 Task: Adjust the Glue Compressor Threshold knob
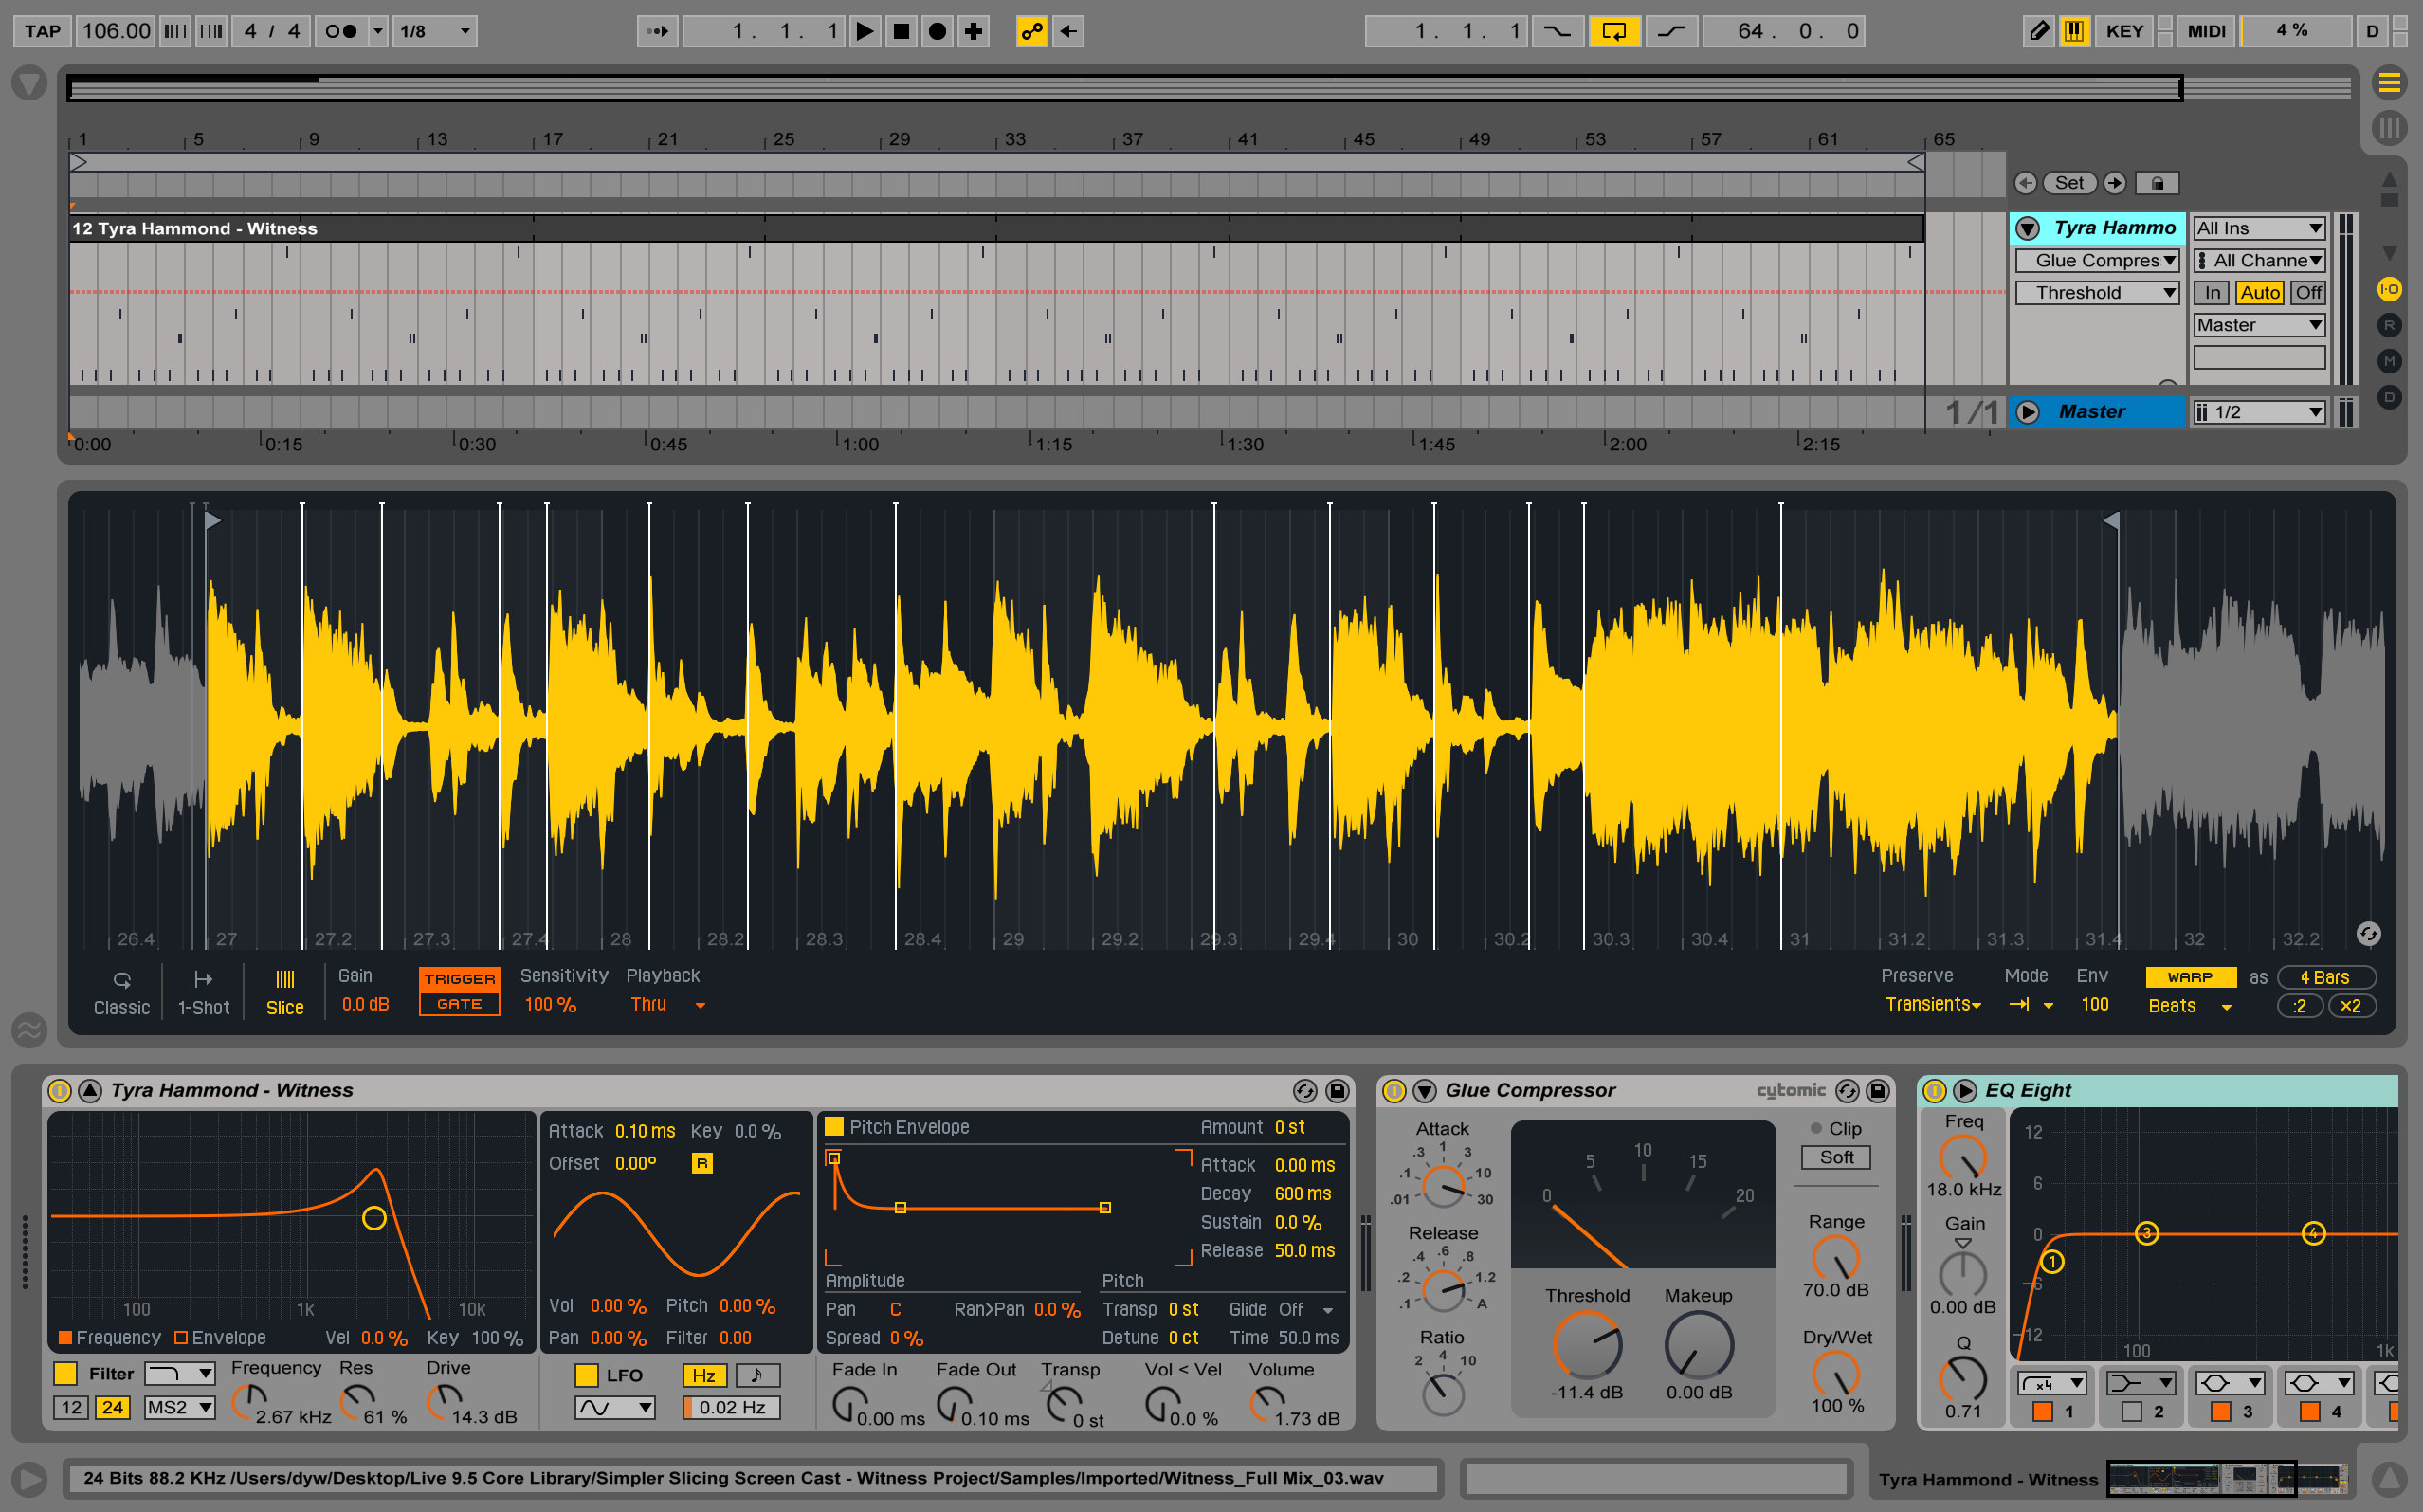[x=1587, y=1345]
